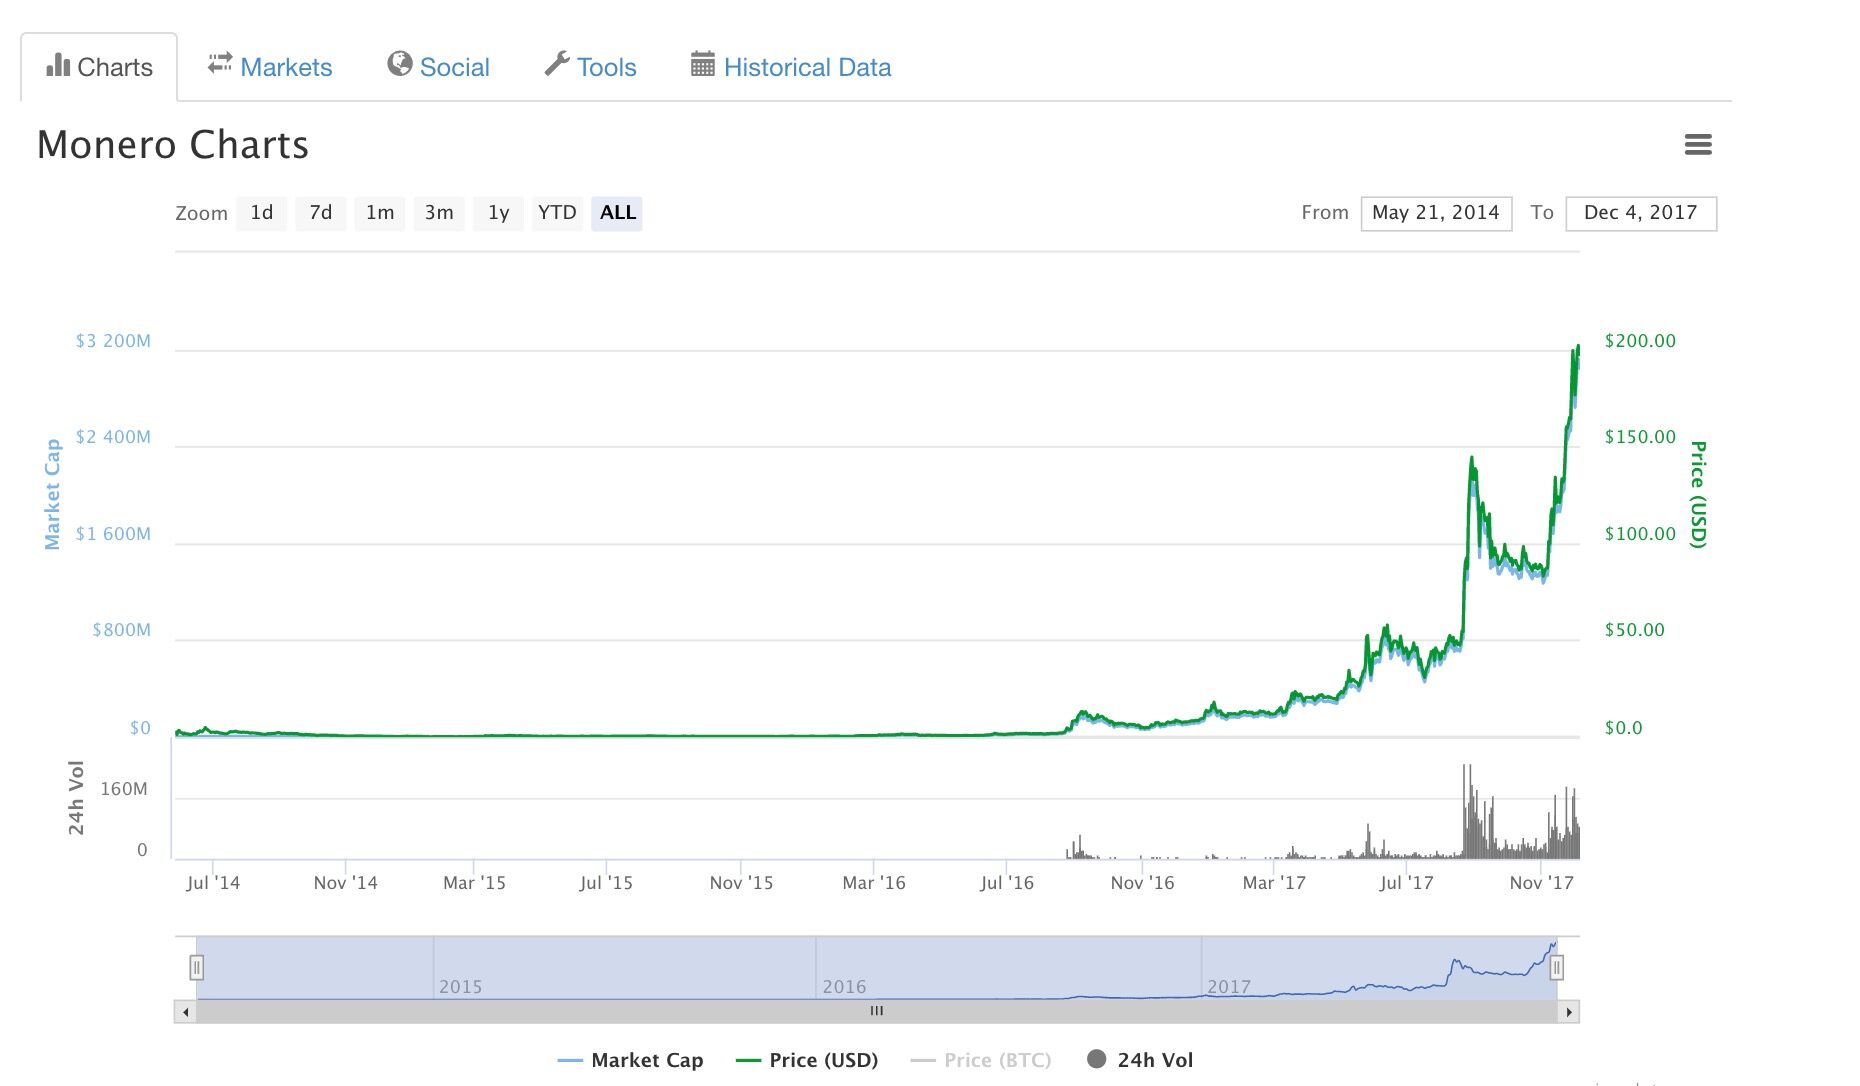Click the Nov '17 x-axis label
1860x1086 pixels.
click(1541, 883)
